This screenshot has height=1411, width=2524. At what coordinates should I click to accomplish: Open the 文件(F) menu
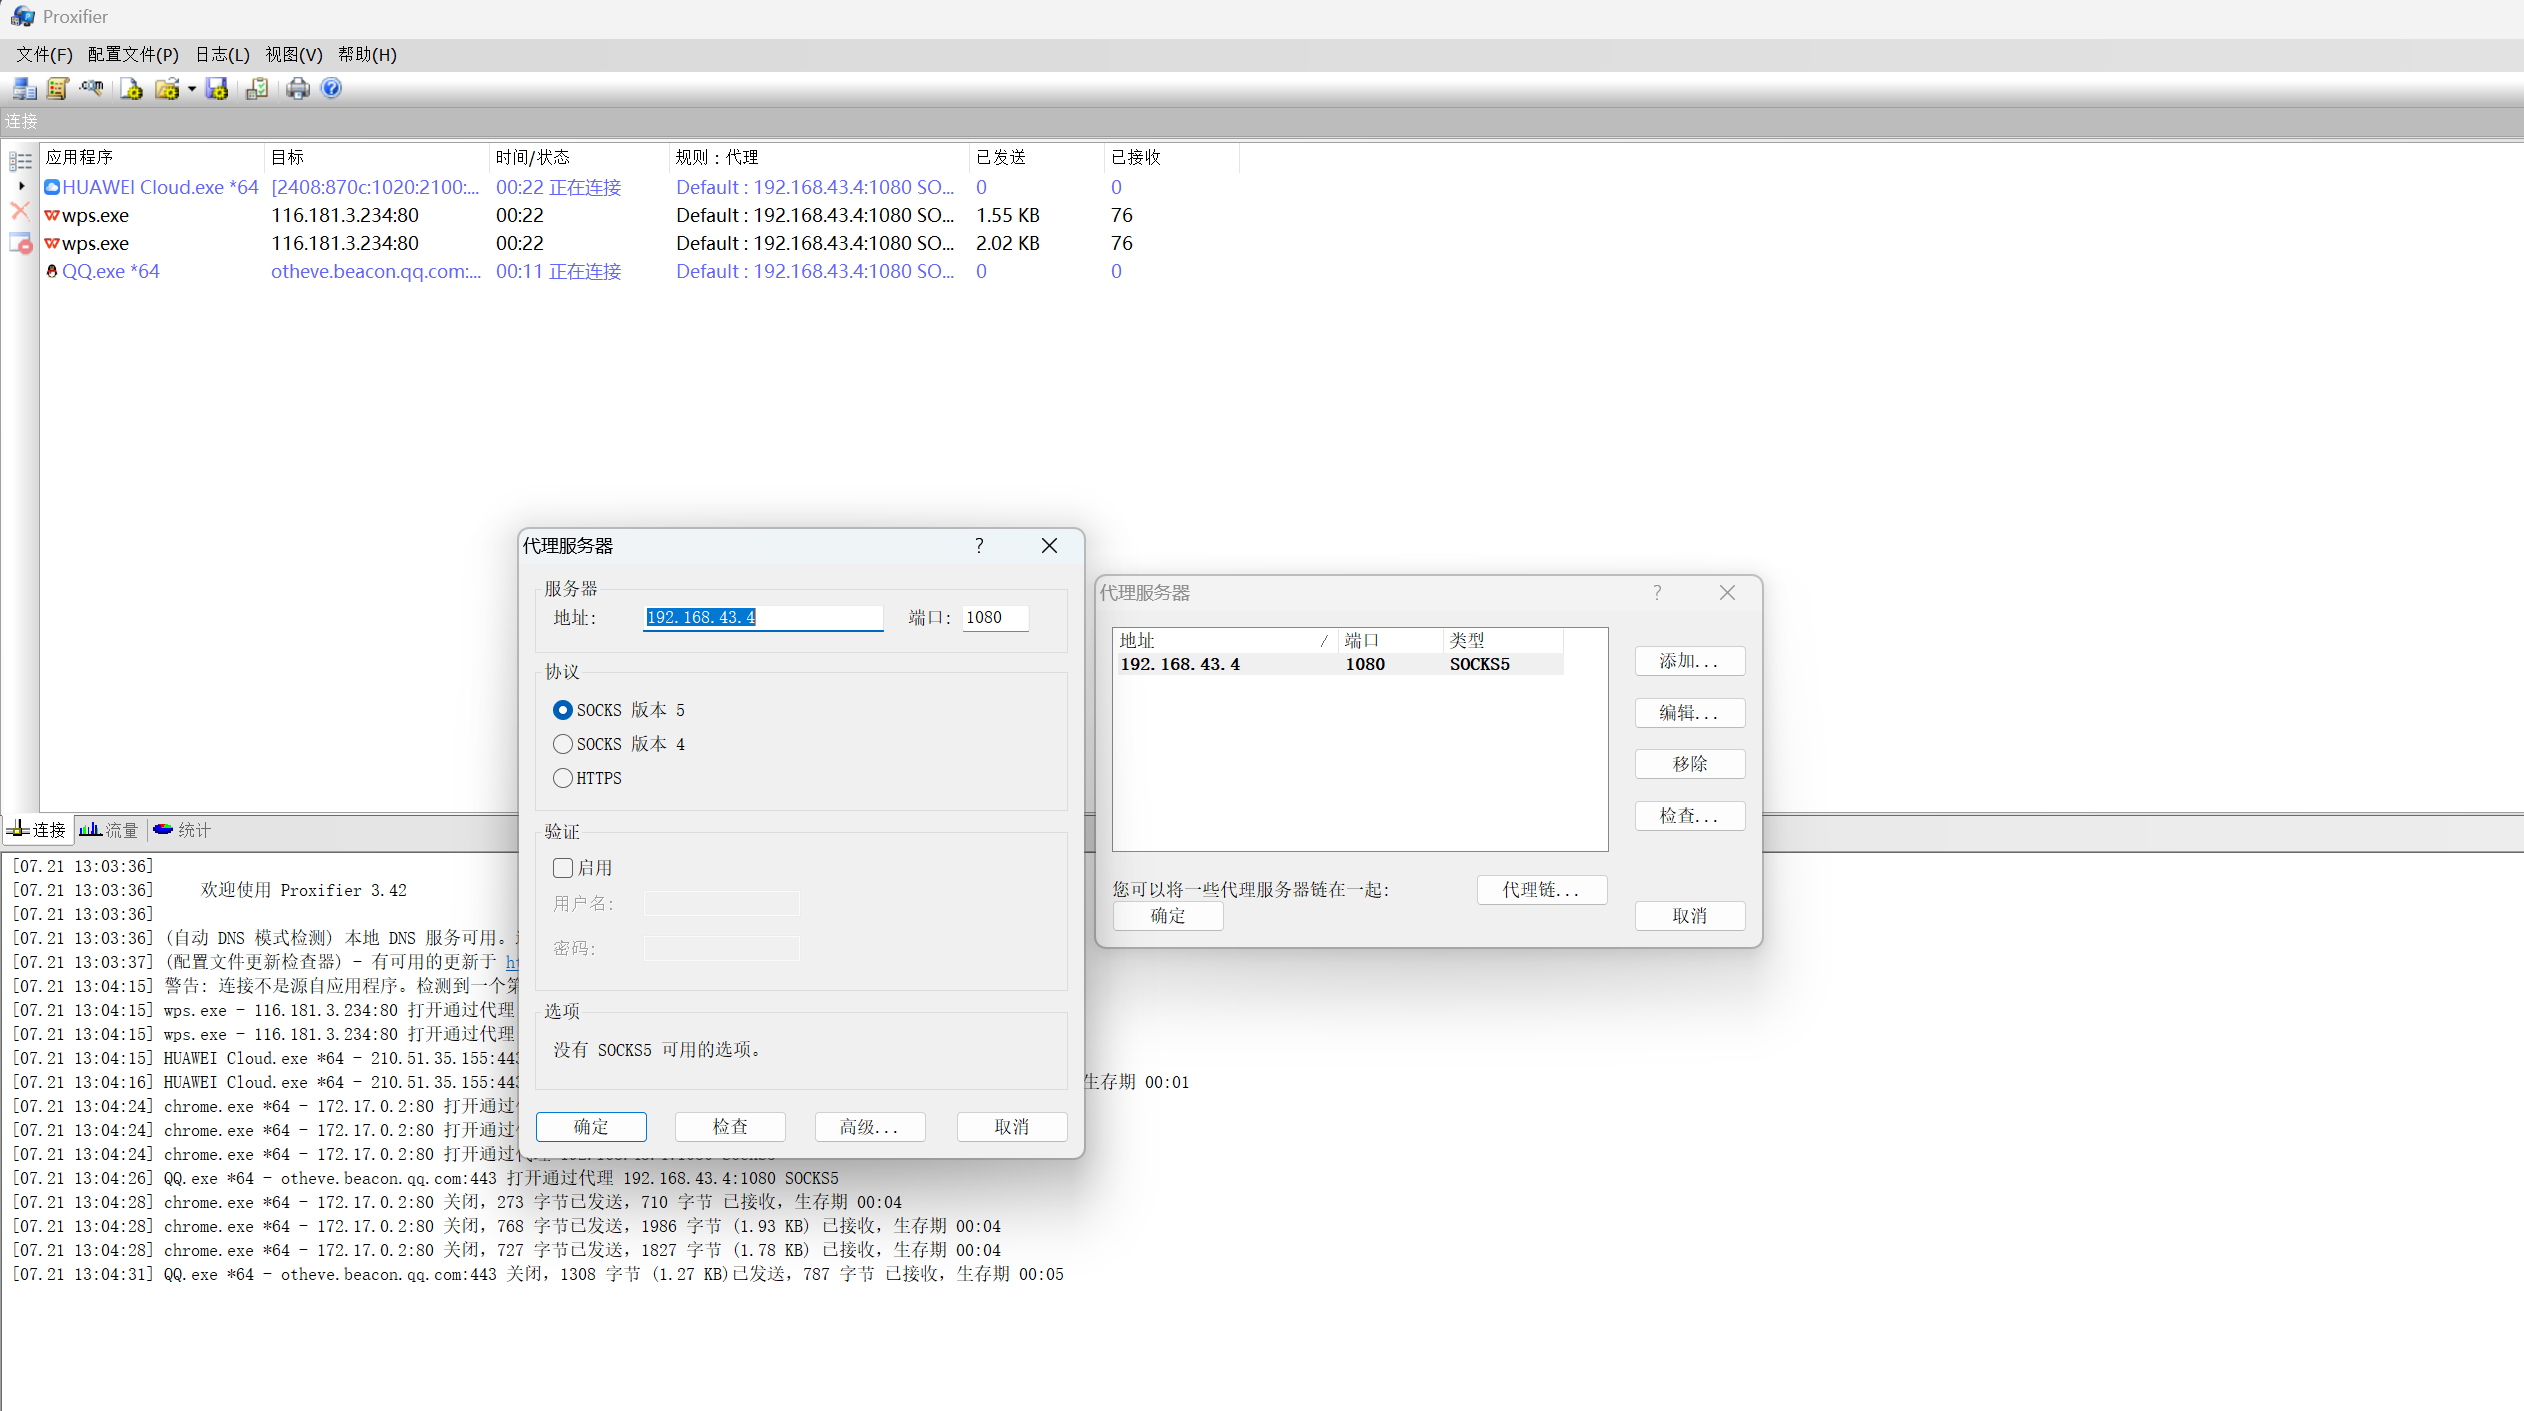tap(44, 54)
